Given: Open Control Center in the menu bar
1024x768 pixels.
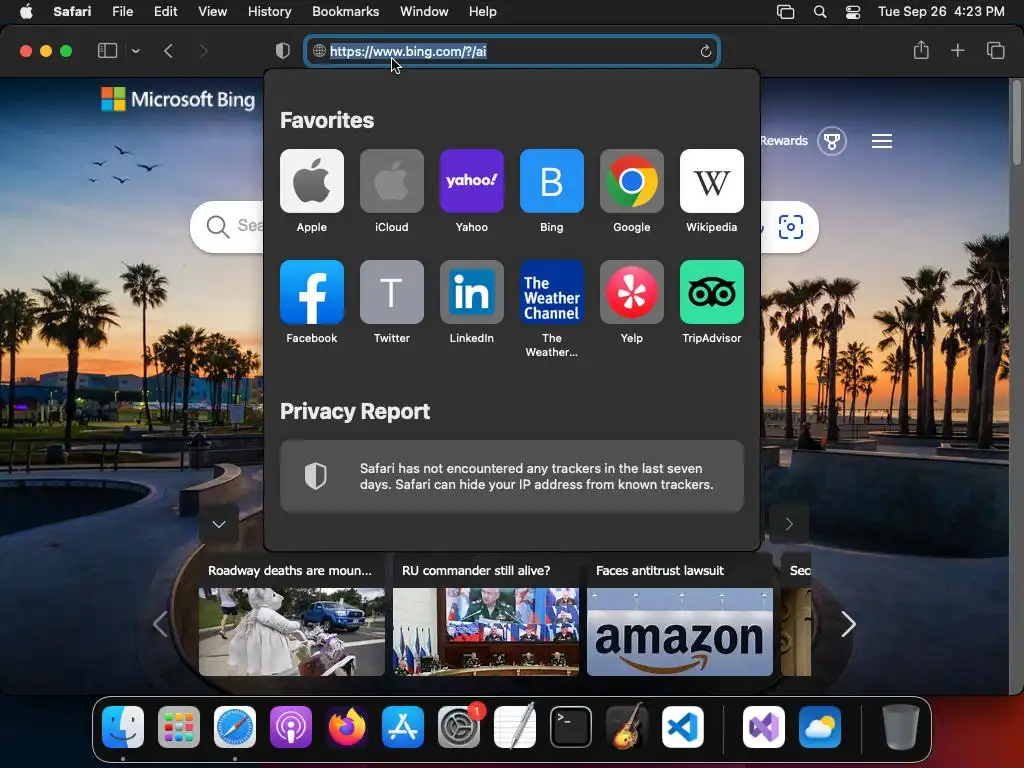Looking at the screenshot, I should click(x=852, y=12).
